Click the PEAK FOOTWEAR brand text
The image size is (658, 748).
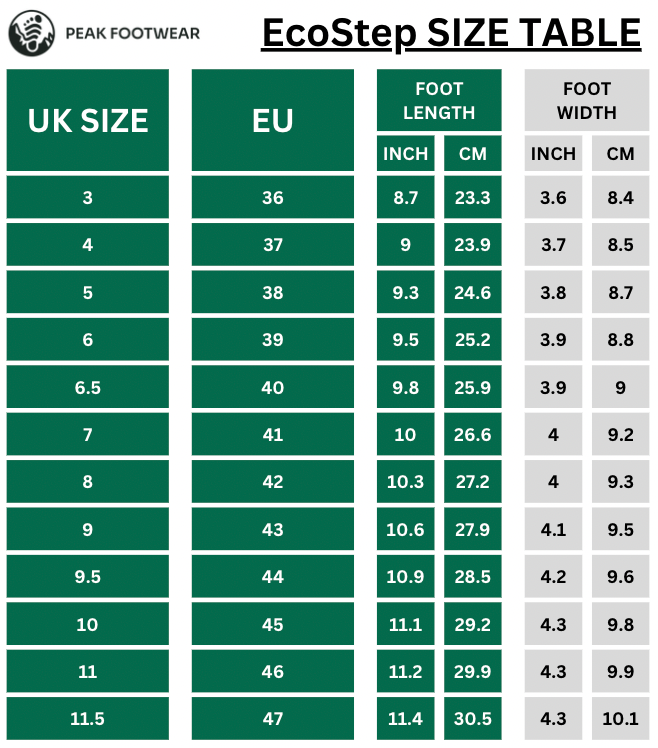tap(132, 33)
